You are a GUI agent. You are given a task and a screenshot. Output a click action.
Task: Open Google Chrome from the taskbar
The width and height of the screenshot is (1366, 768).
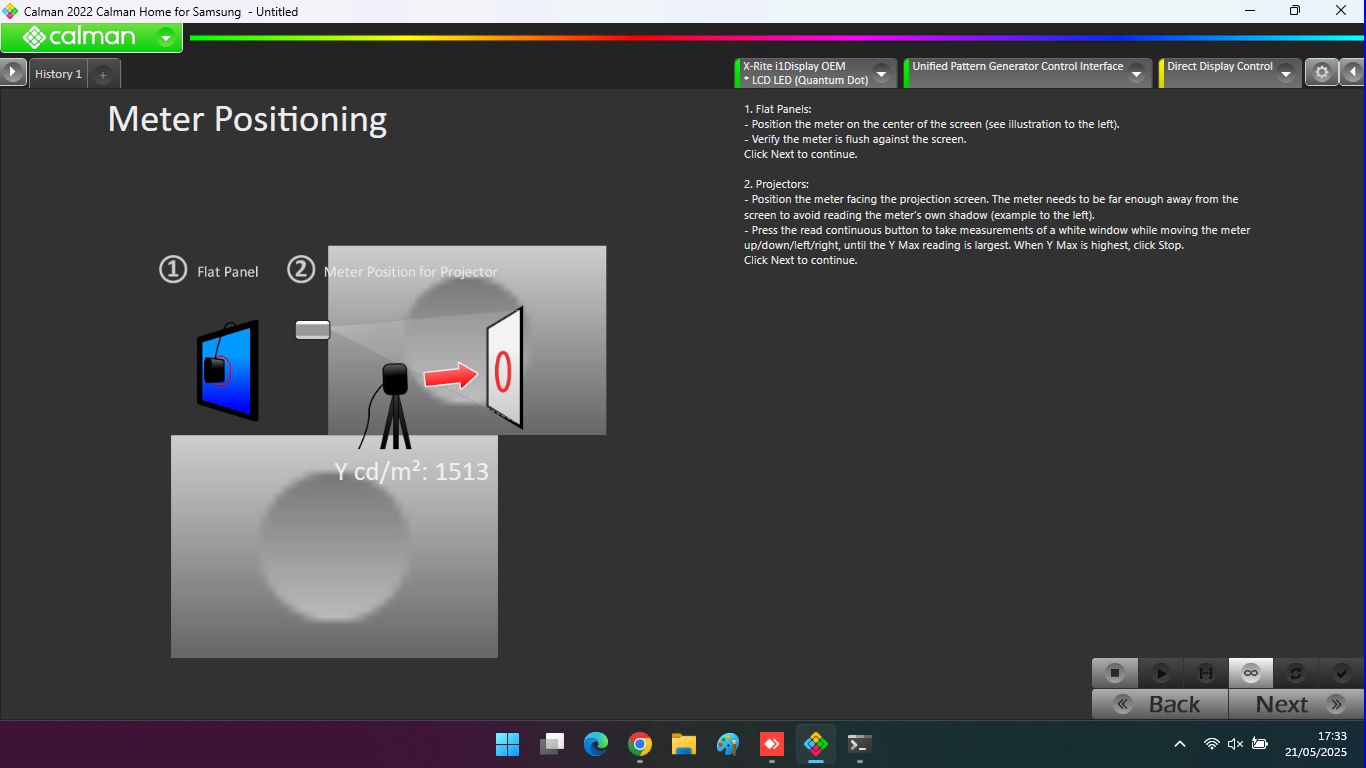click(x=640, y=744)
